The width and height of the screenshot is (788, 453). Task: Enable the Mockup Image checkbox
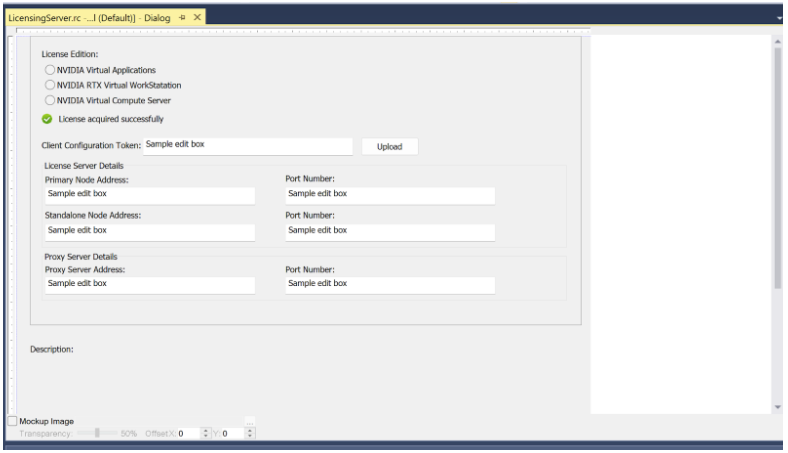tap(13, 422)
